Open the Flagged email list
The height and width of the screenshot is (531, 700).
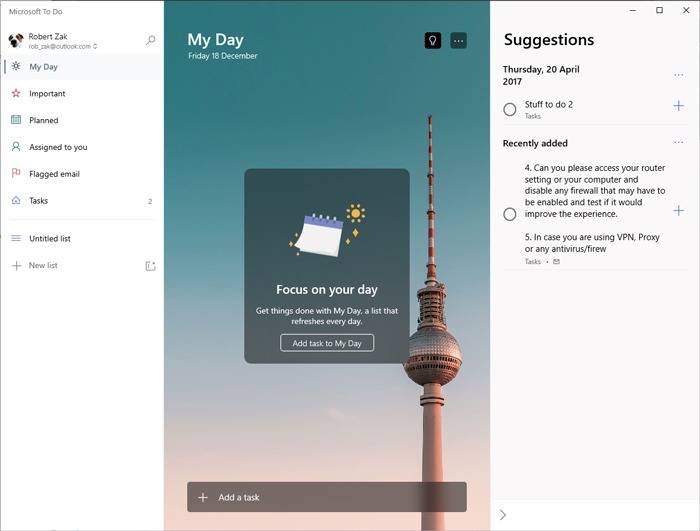coord(82,174)
